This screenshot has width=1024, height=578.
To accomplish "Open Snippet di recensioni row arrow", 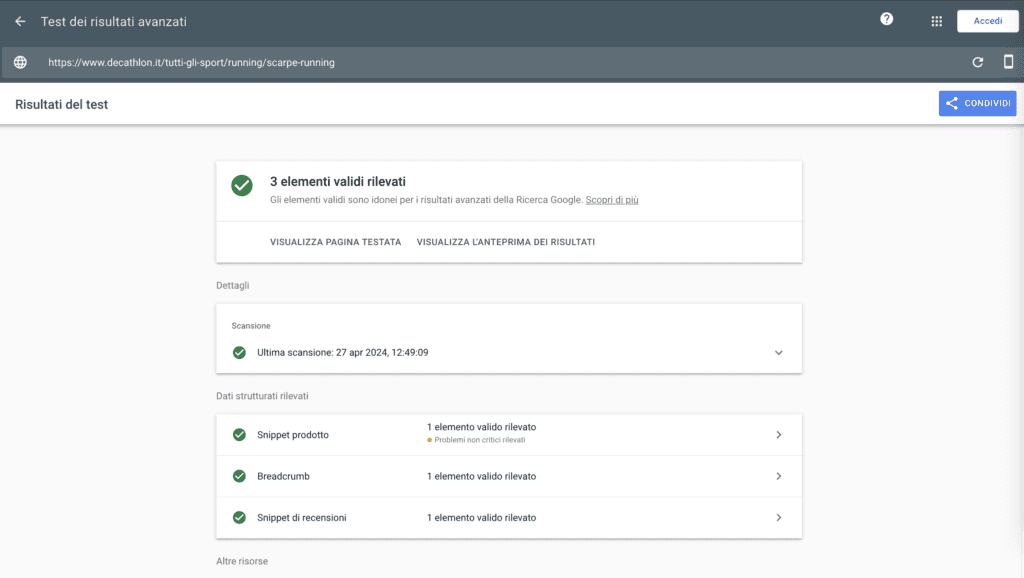I will (778, 517).
